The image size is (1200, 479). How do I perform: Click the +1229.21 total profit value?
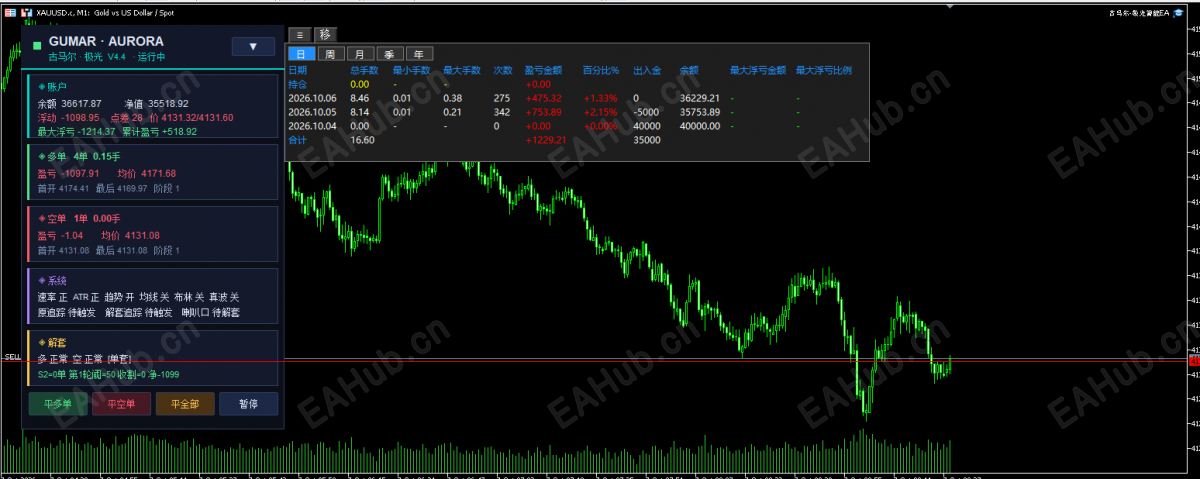[x=546, y=140]
